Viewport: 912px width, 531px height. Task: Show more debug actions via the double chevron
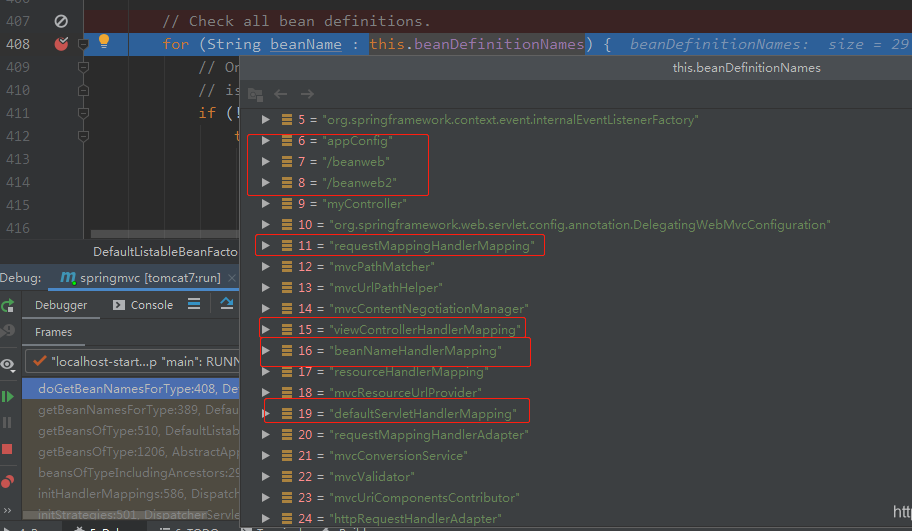(x=8, y=510)
